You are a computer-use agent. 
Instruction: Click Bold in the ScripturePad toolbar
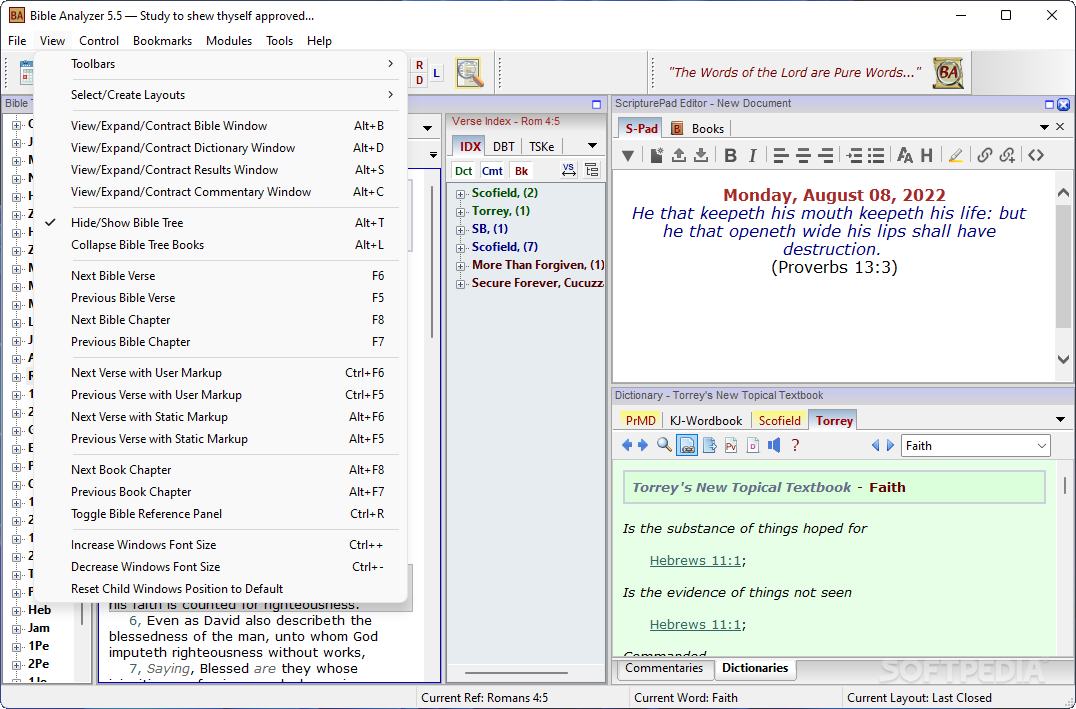point(730,156)
